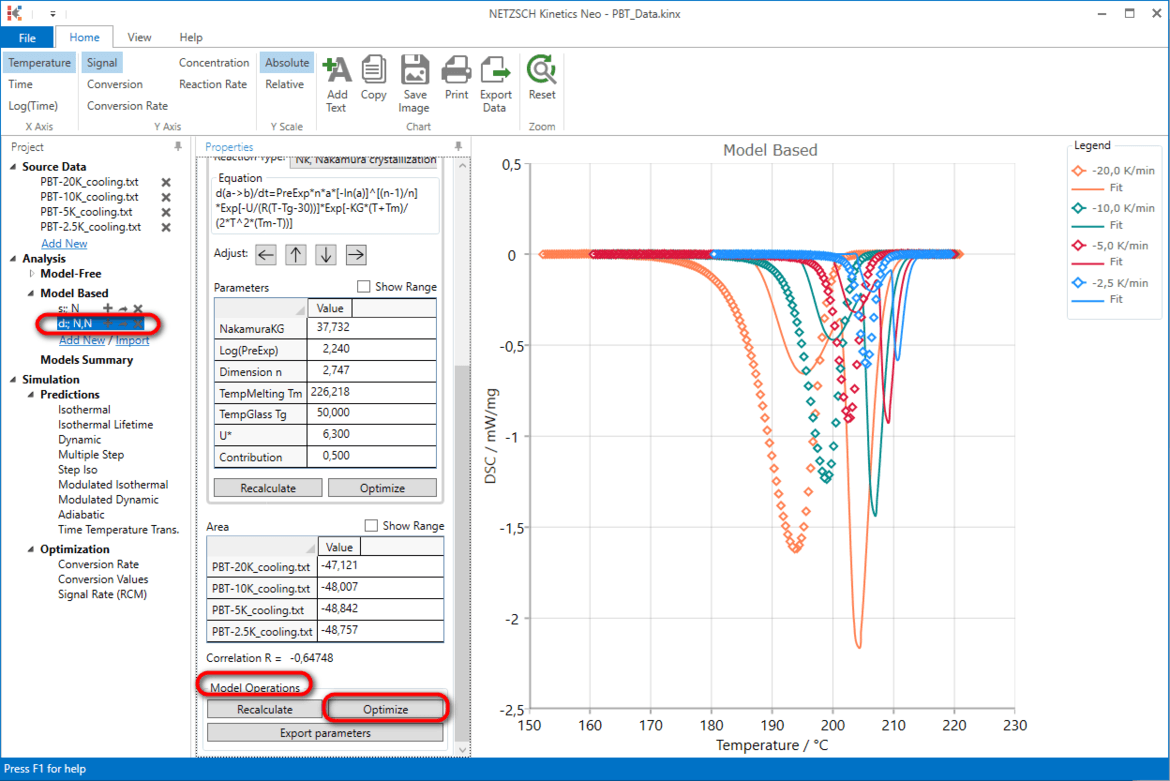Set X axis to Log(Time)
The width and height of the screenshot is (1170, 781).
pos(33,106)
